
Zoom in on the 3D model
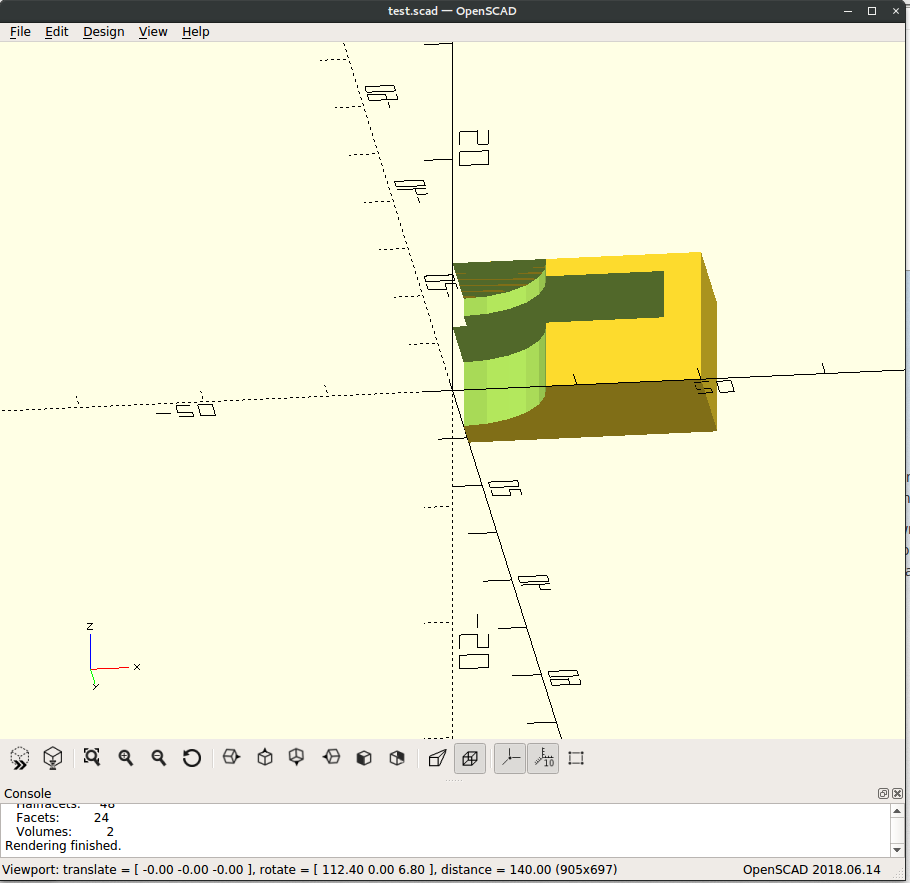click(126, 758)
